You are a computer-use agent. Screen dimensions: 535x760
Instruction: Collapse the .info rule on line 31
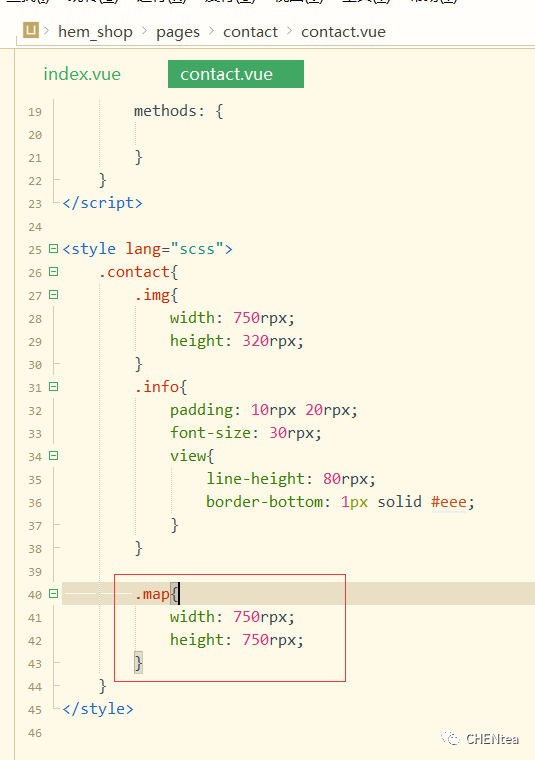53,387
